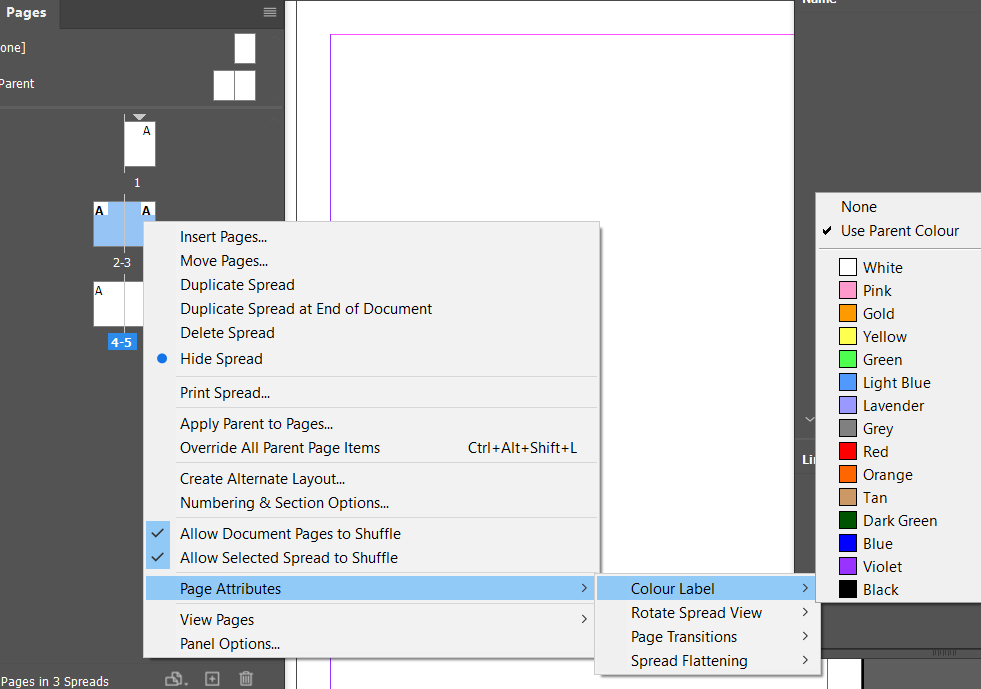Viewport: 981px width, 689px height.
Task: Uncheck Allow Document Pages to Shuffle
Action: pos(289,534)
